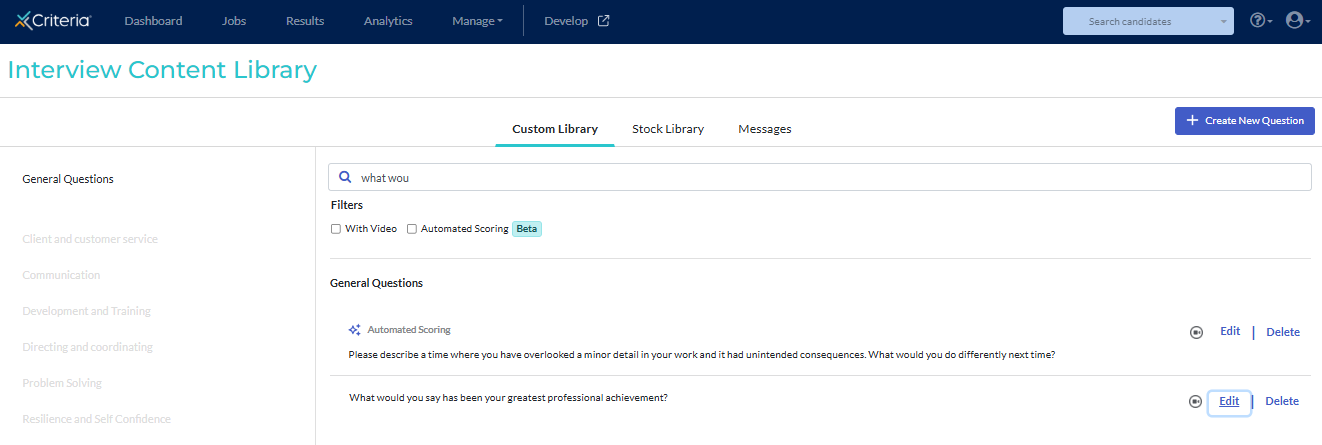Open the user account icon menu
1322x445 pixels.
click(x=1297, y=21)
